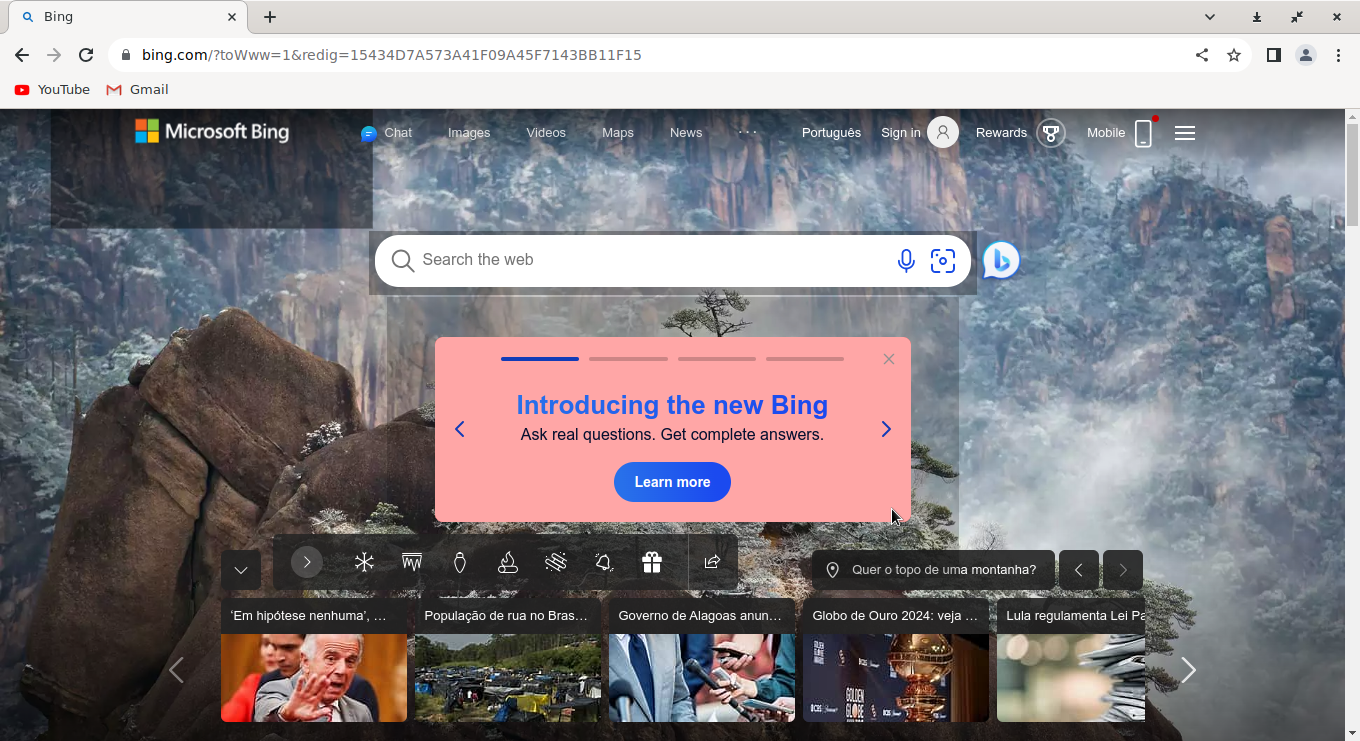Open news card 'Em hipótese nenhuma'
The image size is (1360, 741).
coord(314,660)
